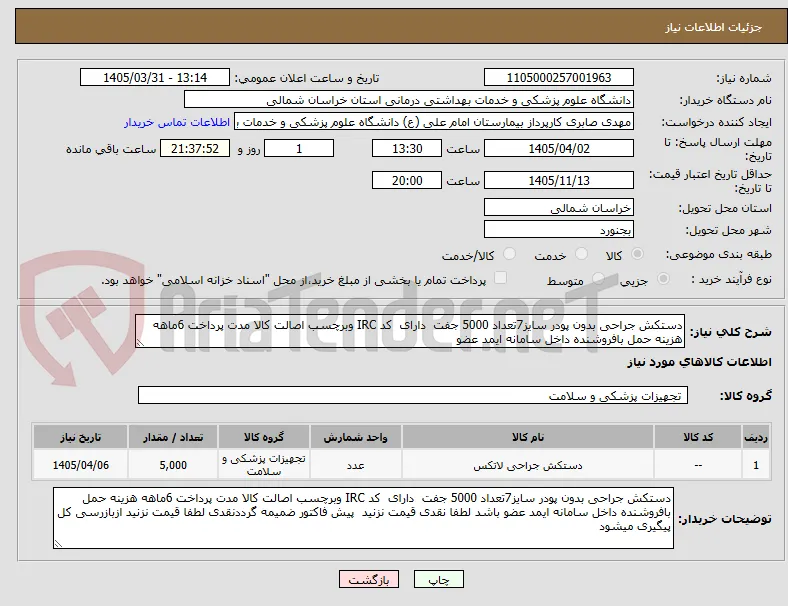This screenshot has height=606, width=788.
Task: Click the cell دستکش جراحی لاتکس
Action: (528, 465)
